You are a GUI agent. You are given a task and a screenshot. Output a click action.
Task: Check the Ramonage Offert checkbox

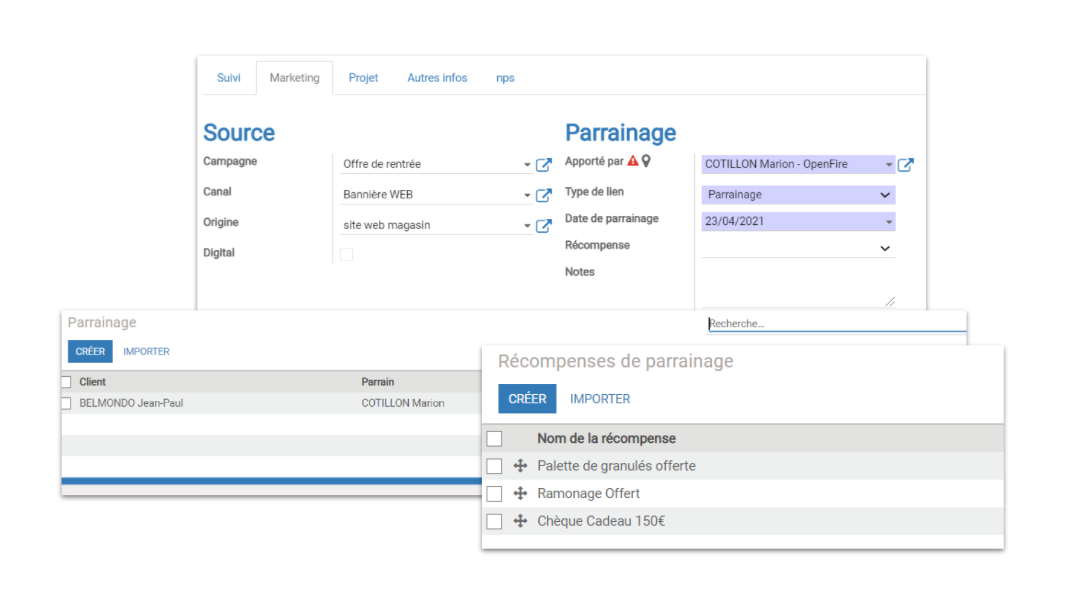(494, 494)
